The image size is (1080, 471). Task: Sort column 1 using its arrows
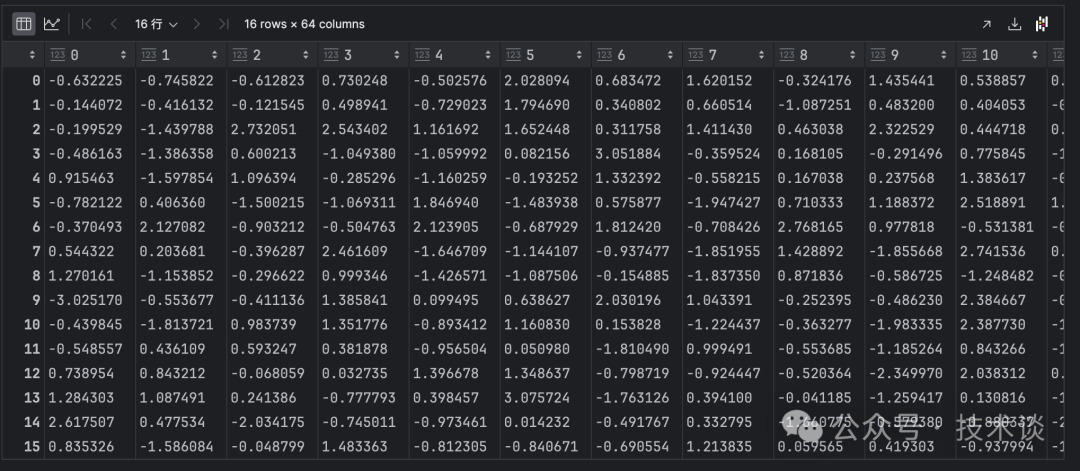(214, 55)
